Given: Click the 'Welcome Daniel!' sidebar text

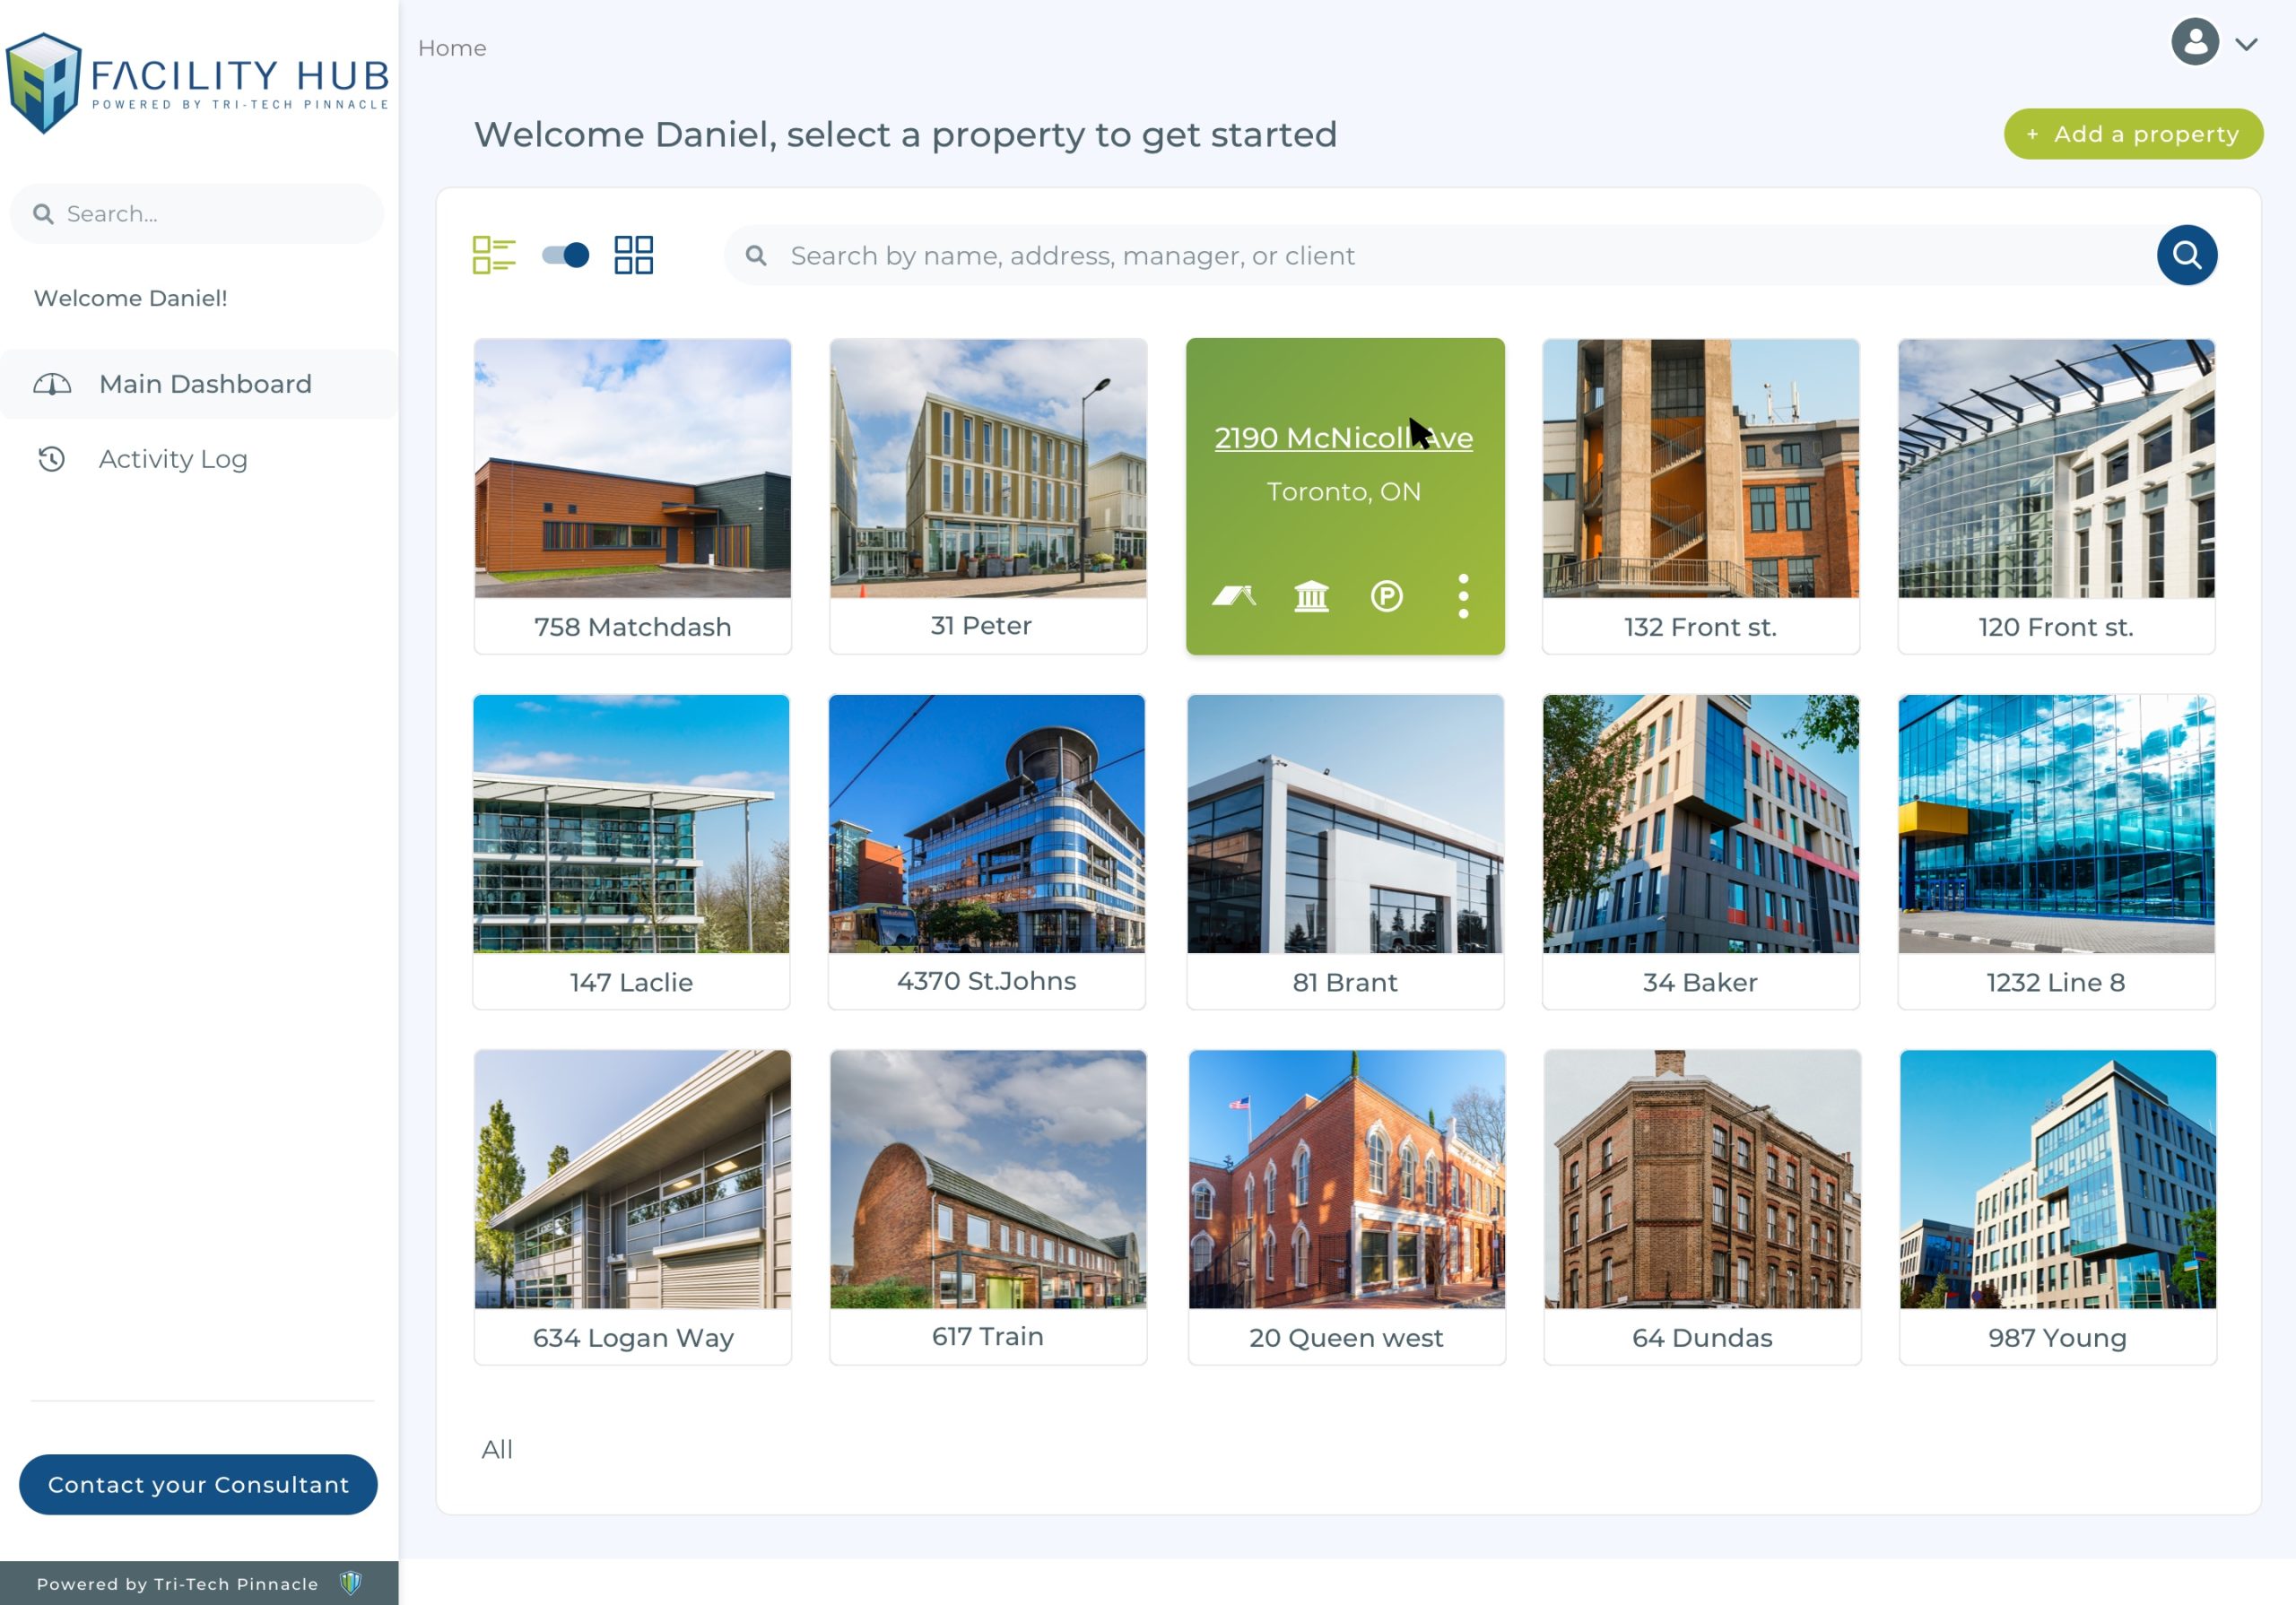Looking at the screenshot, I should click(x=130, y=298).
